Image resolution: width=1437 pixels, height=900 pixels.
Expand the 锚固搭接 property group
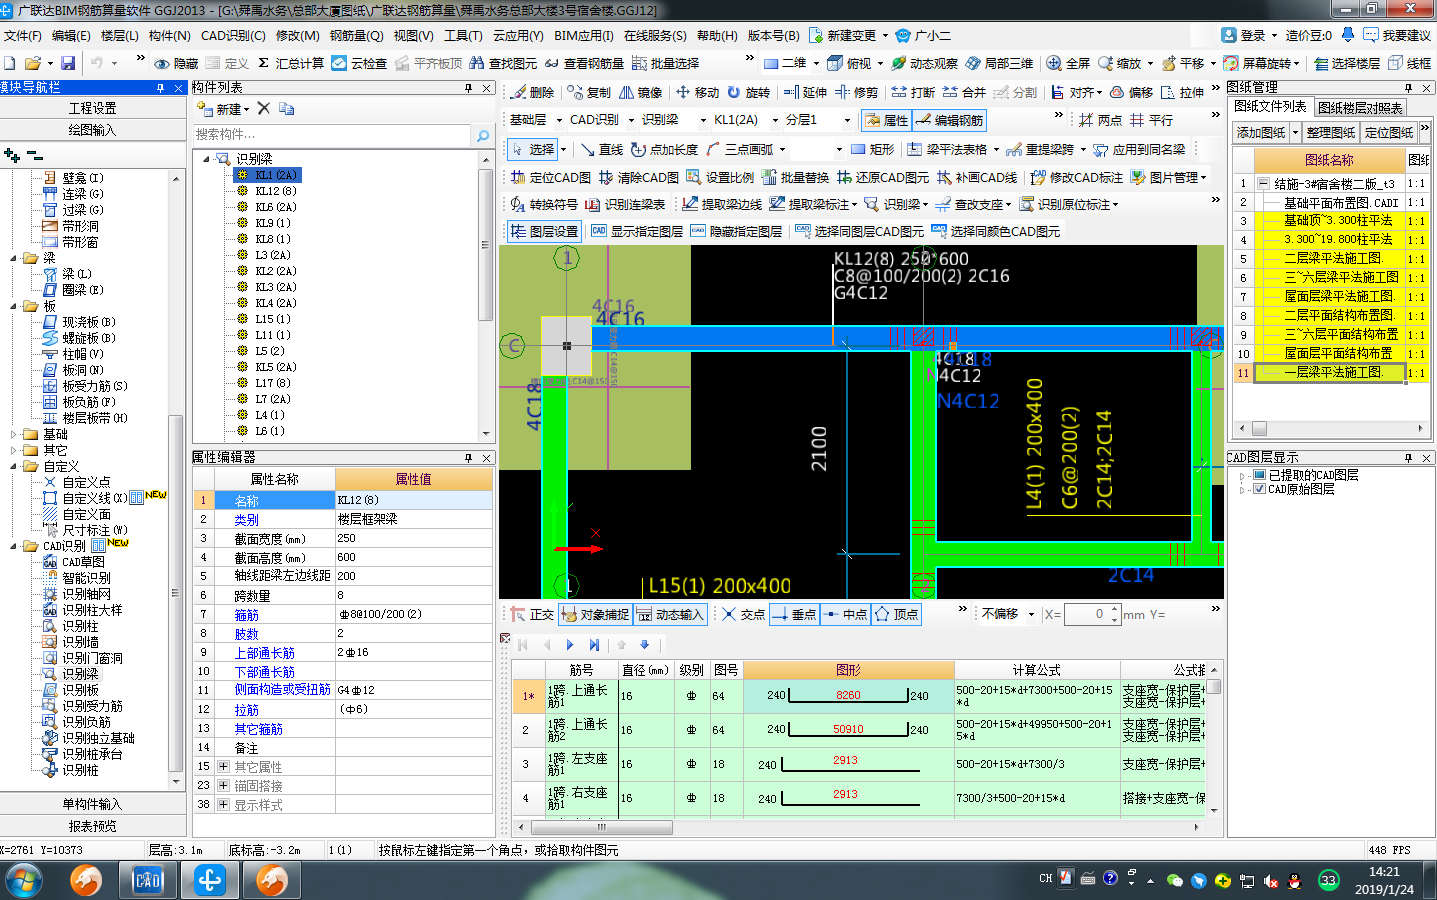pyautogui.click(x=223, y=786)
